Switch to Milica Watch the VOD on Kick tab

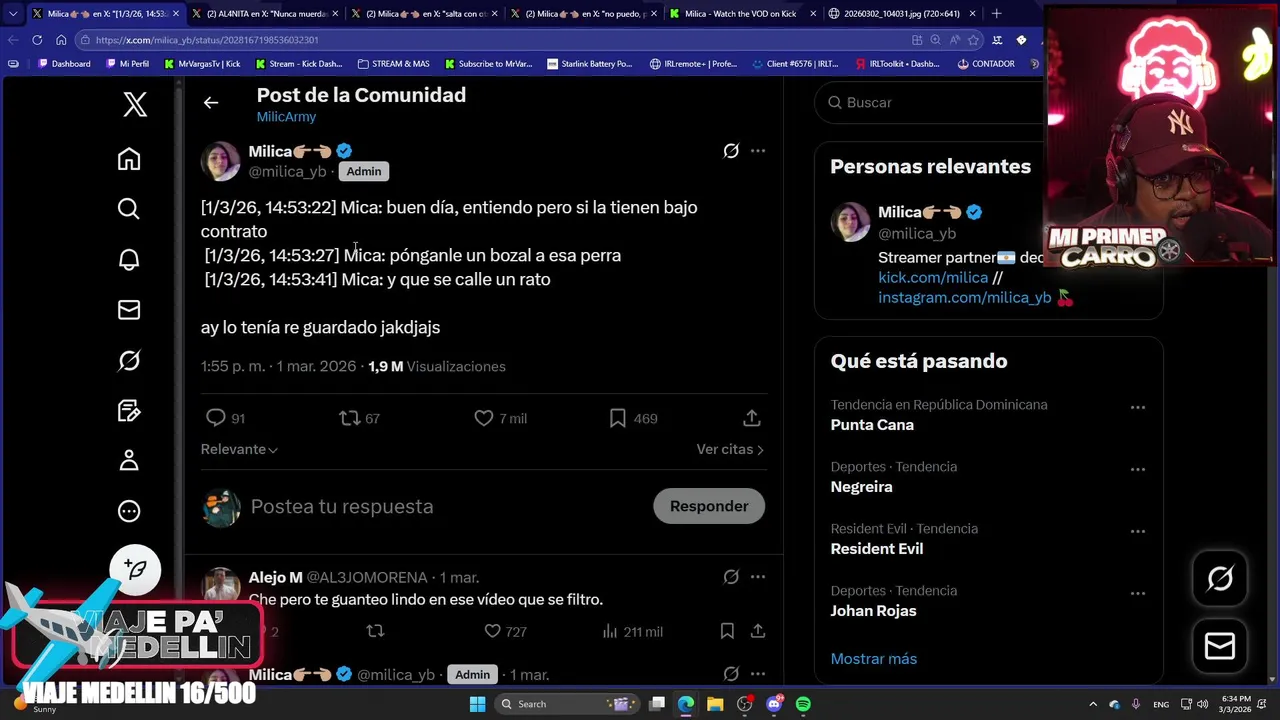click(741, 14)
